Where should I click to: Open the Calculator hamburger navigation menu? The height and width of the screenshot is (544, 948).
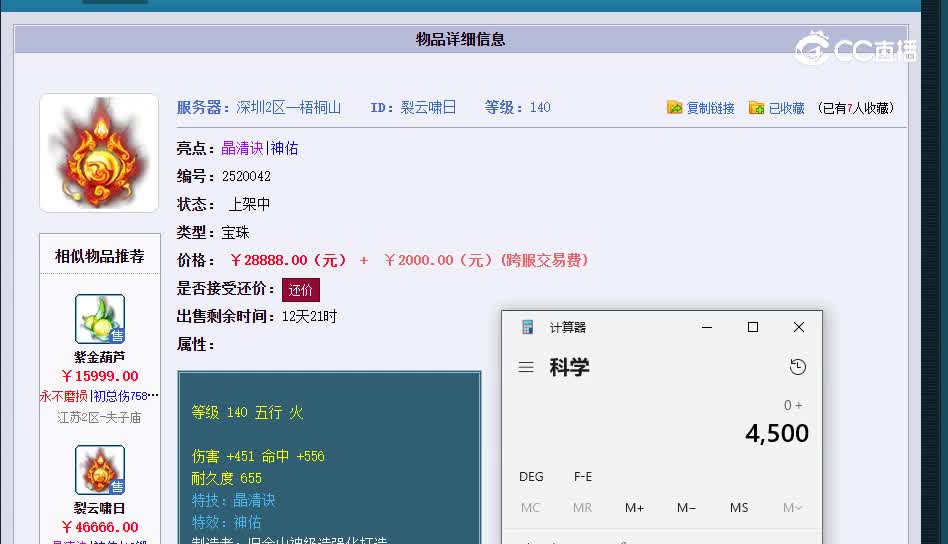tap(526, 367)
